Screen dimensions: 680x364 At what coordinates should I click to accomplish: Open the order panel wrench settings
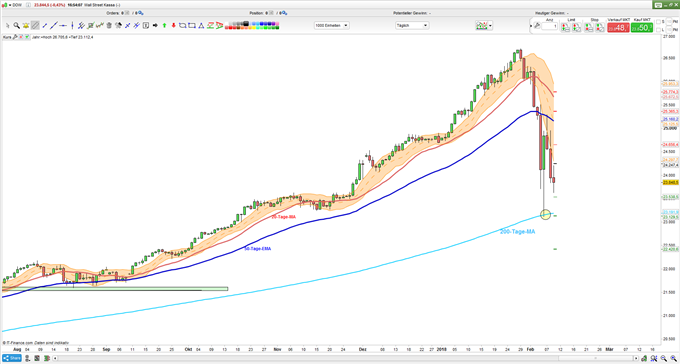[x=537, y=25]
